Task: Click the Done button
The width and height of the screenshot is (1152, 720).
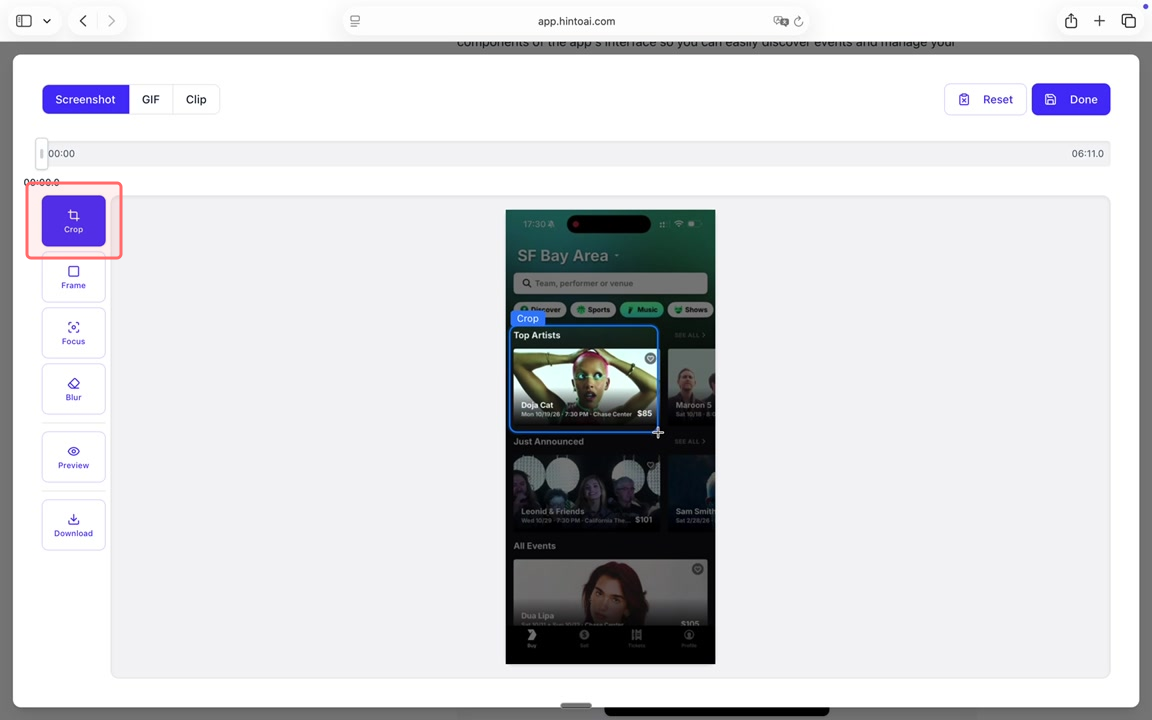Action: (1070, 99)
